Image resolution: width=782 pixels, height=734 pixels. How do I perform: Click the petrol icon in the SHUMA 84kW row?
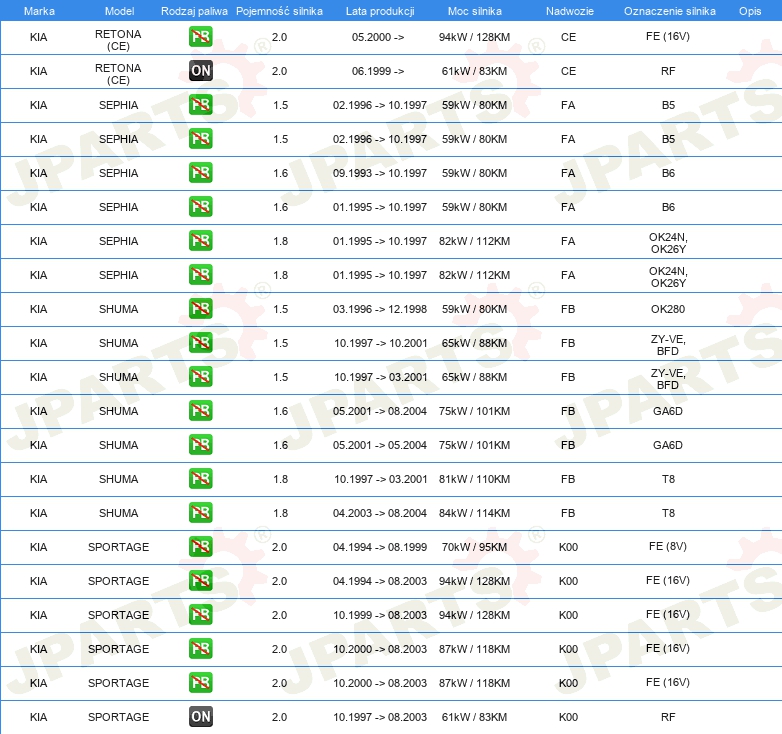(200, 513)
